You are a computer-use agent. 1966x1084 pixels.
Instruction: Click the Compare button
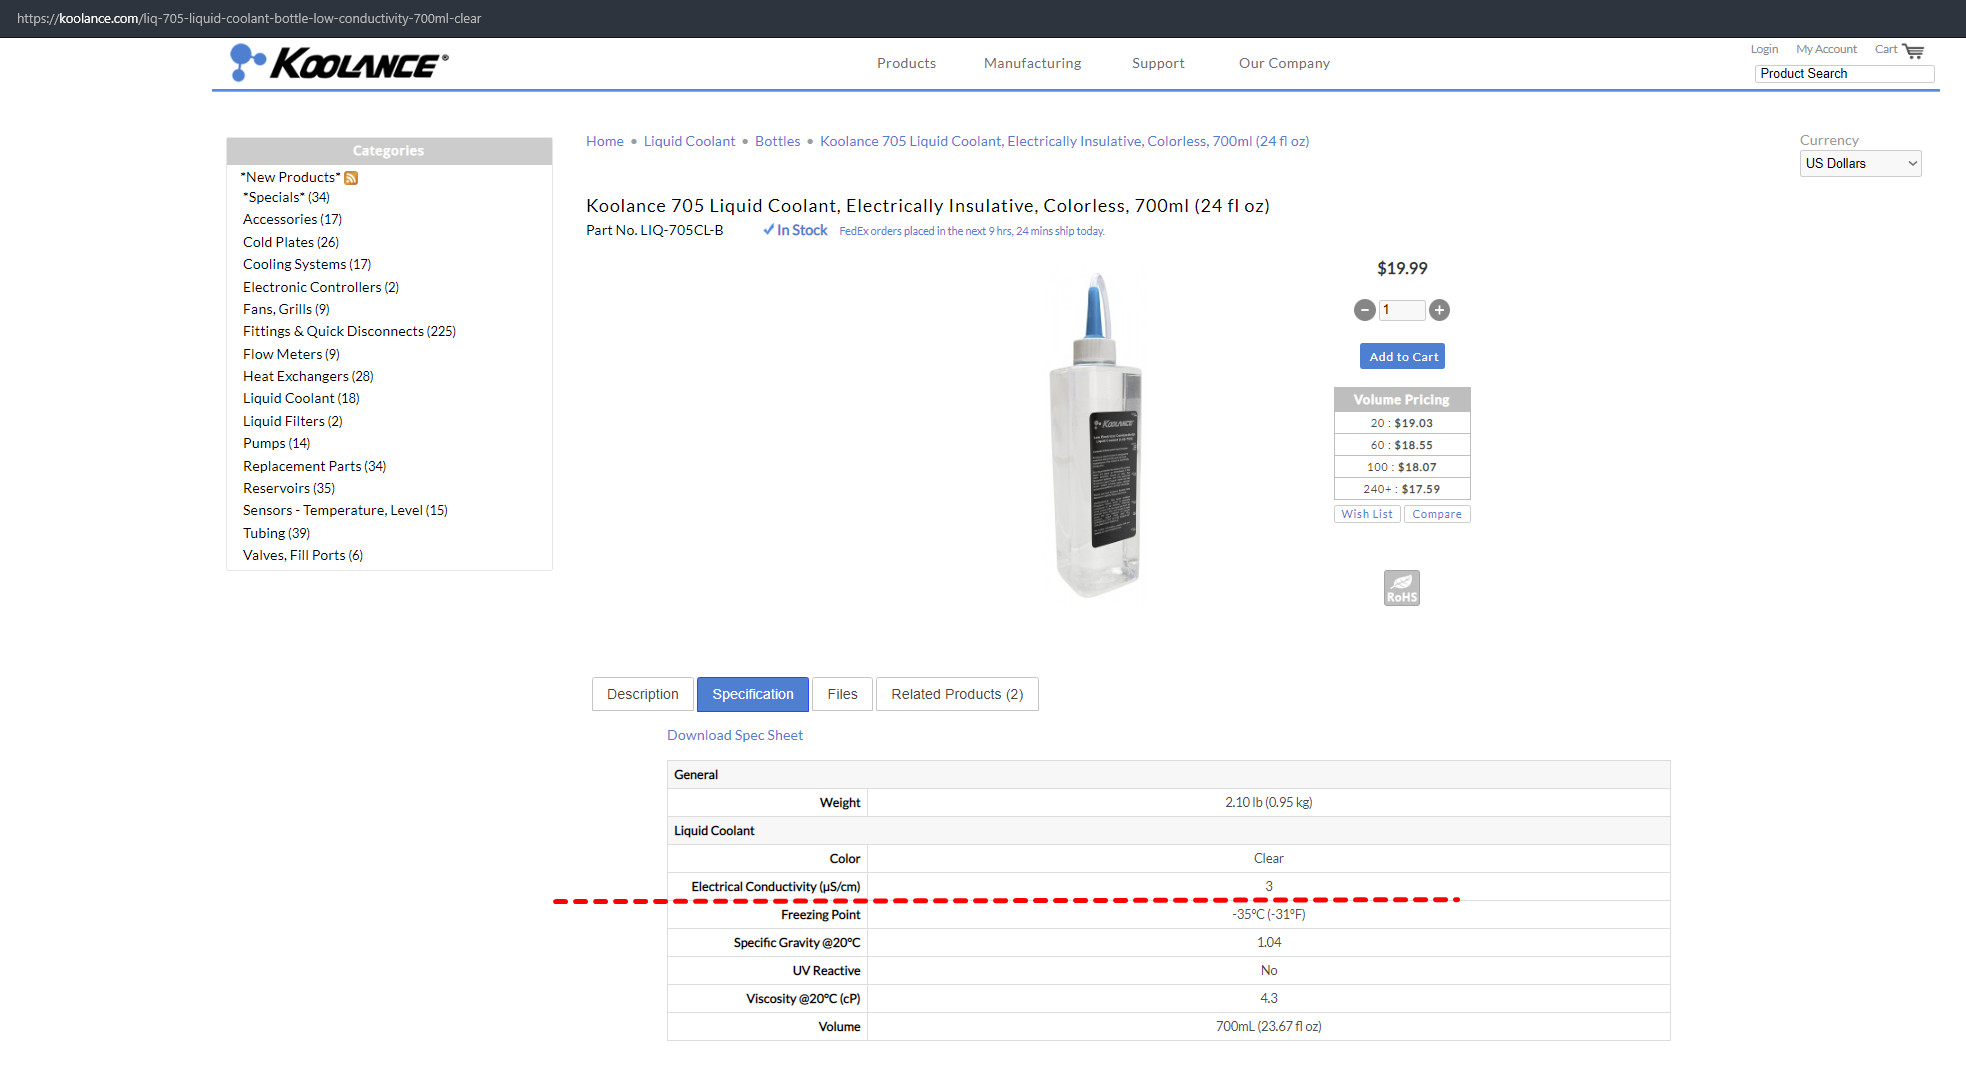[x=1436, y=514]
